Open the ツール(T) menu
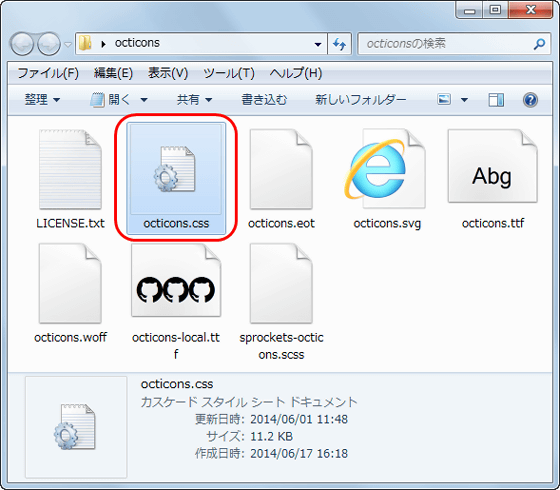 tap(229, 73)
